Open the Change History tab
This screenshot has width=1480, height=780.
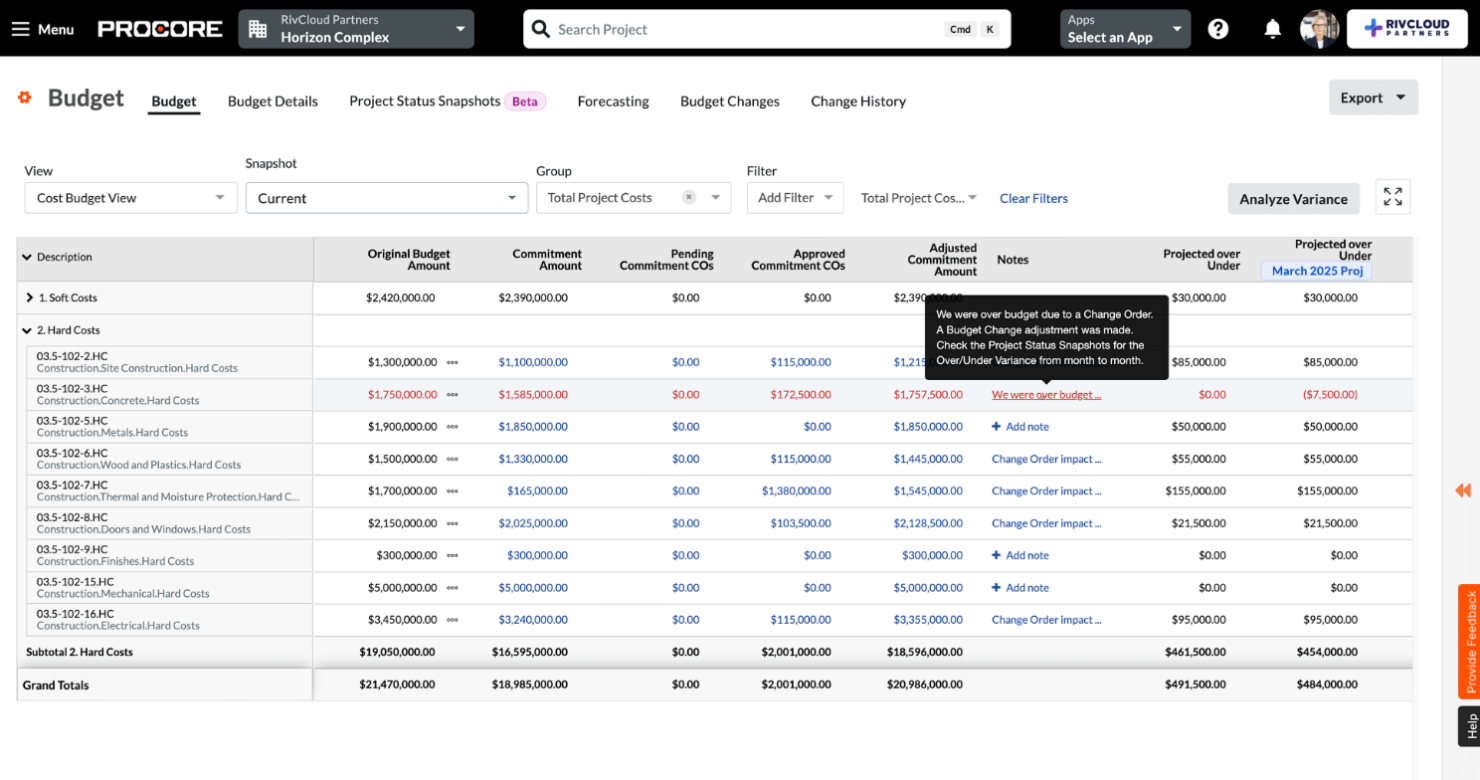(x=858, y=101)
